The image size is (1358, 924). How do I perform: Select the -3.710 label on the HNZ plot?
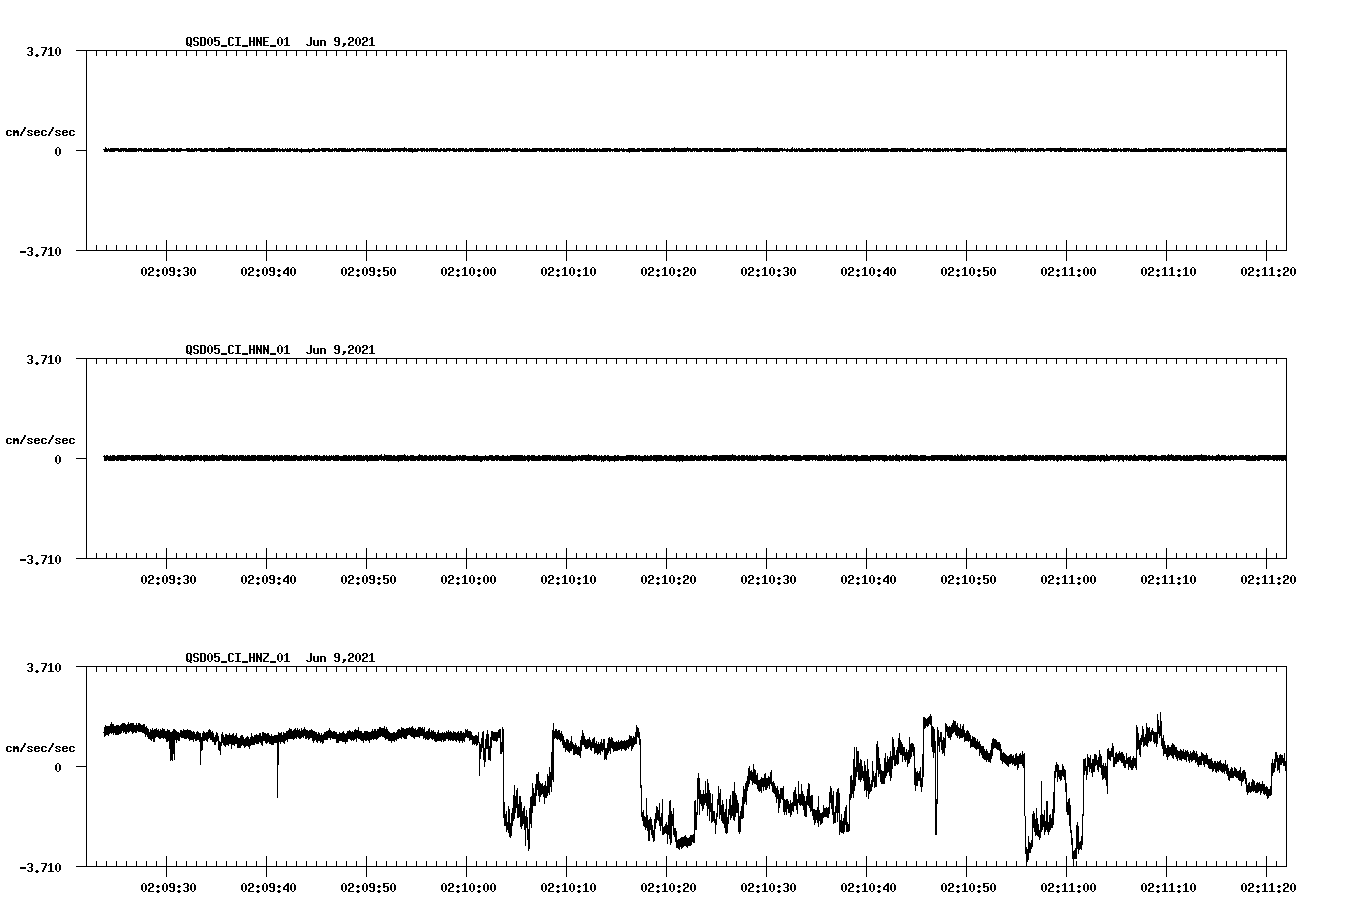(x=40, y=867)
